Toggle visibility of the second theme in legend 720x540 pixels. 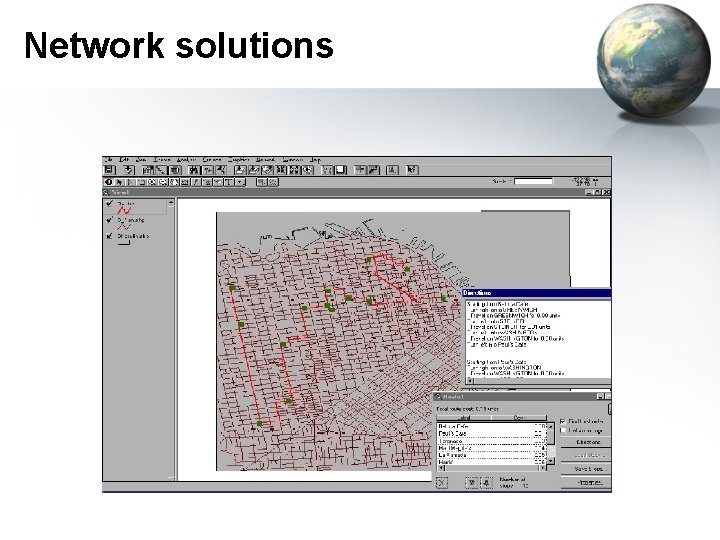point(109,220)
